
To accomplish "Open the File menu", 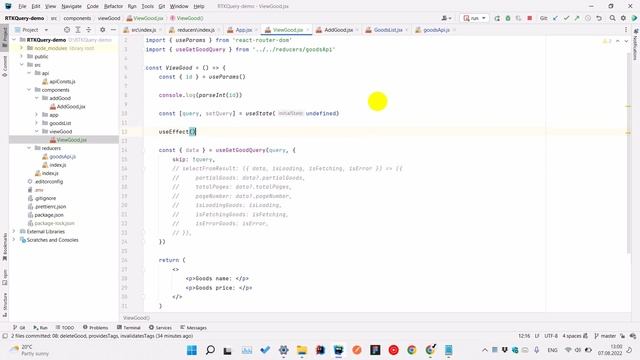I will click(22, 7).
